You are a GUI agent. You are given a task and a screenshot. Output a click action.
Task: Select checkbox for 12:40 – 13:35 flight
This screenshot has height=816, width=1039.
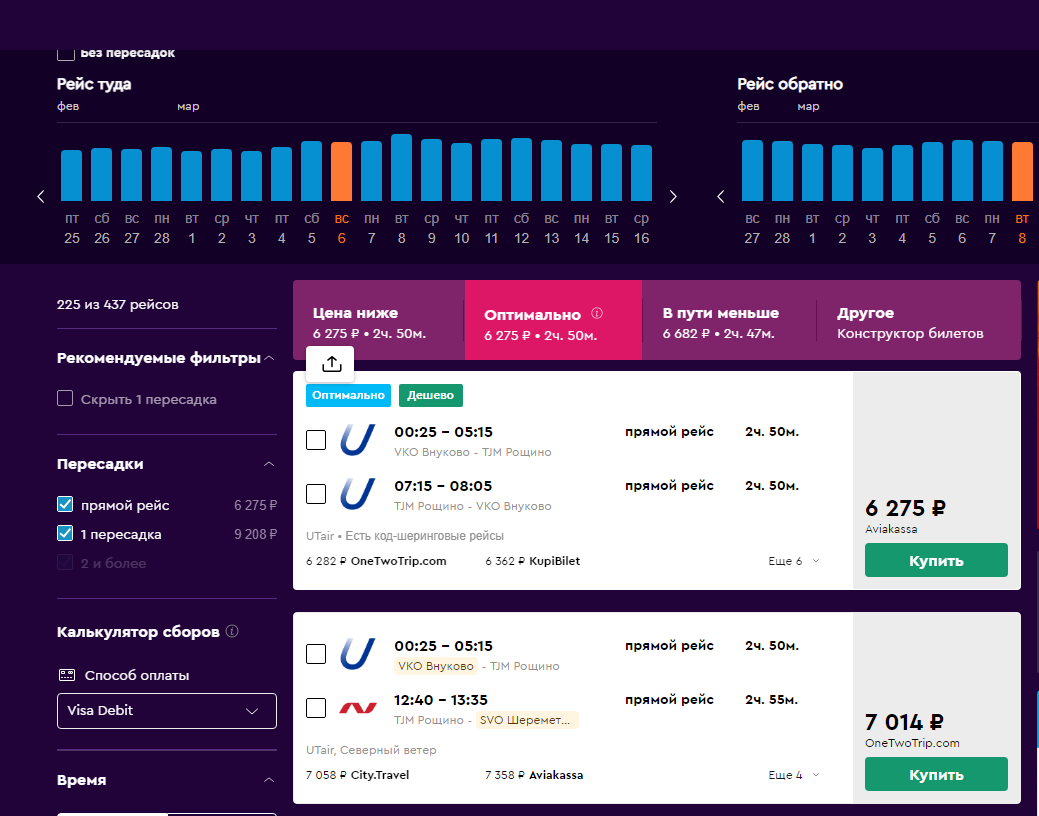click(316, 708)
